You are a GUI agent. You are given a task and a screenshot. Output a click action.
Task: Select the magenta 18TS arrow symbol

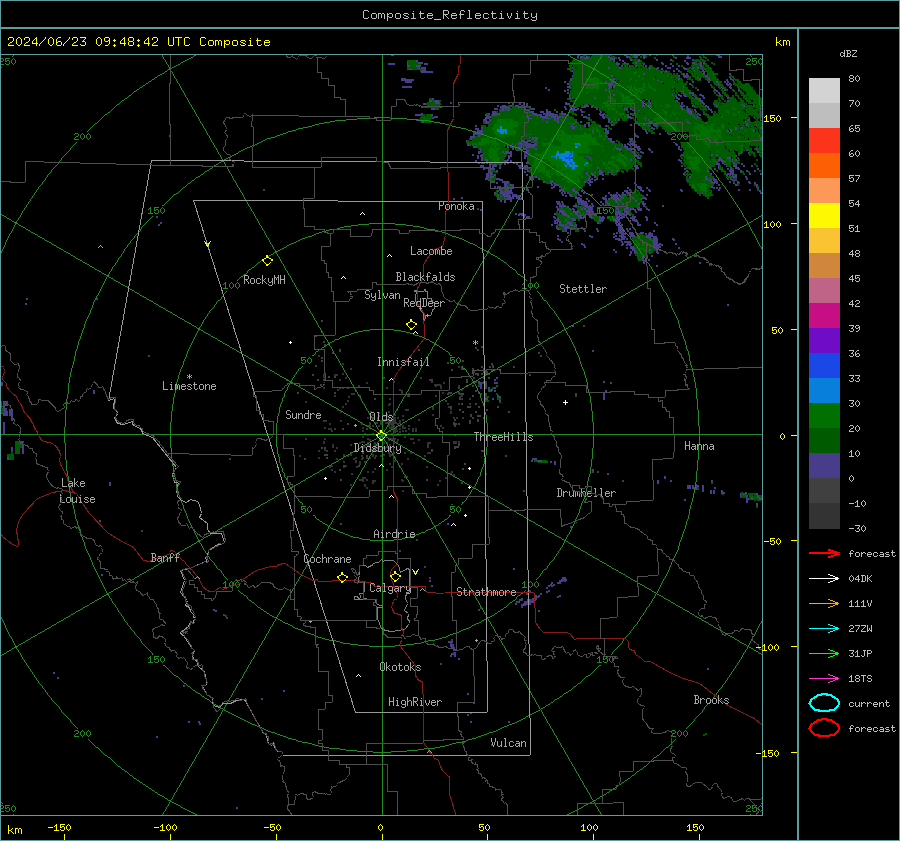click(x=824, y=679)
